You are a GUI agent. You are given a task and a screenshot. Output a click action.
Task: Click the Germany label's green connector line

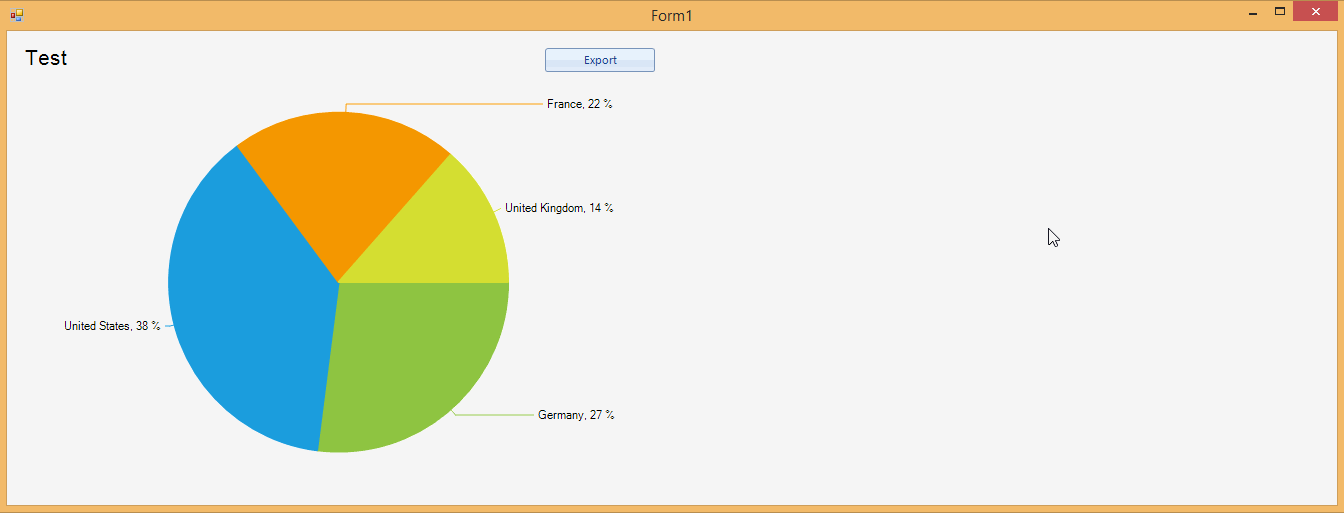(x=494, y=415)
